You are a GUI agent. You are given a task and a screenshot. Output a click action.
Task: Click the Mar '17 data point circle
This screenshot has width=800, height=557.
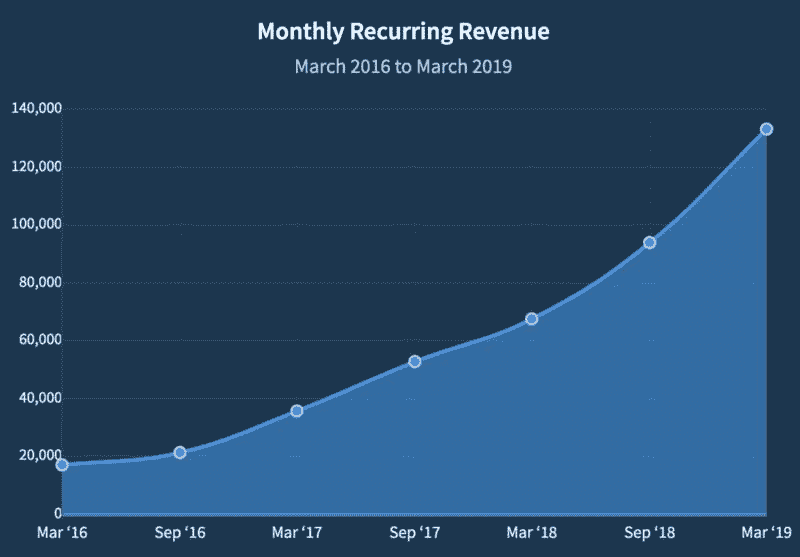(x=297, y=411)
